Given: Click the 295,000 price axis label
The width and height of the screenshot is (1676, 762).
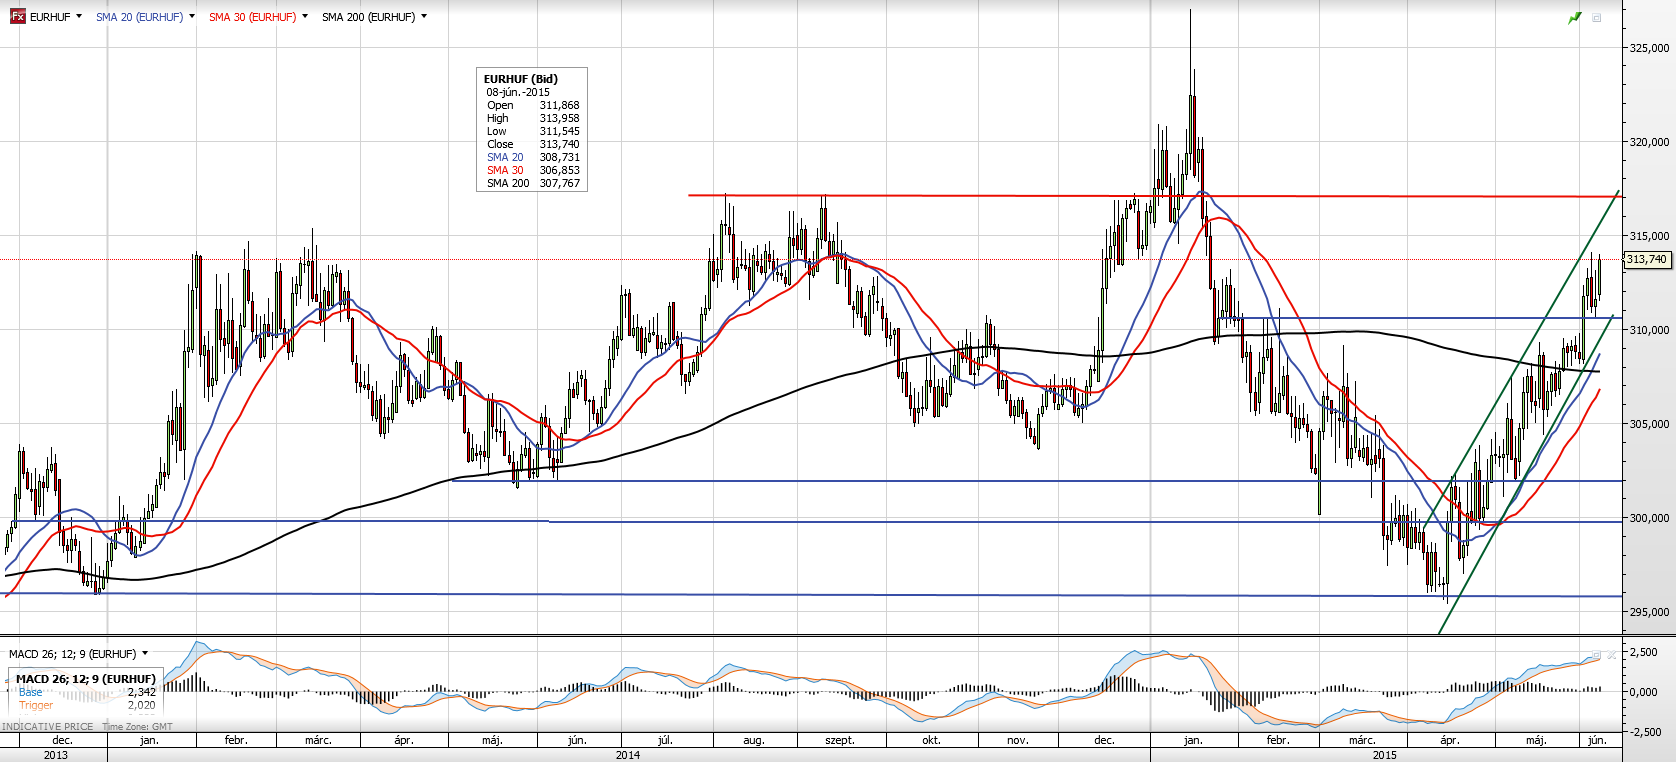Looking at the screenshot, I should coord(1649,612).
